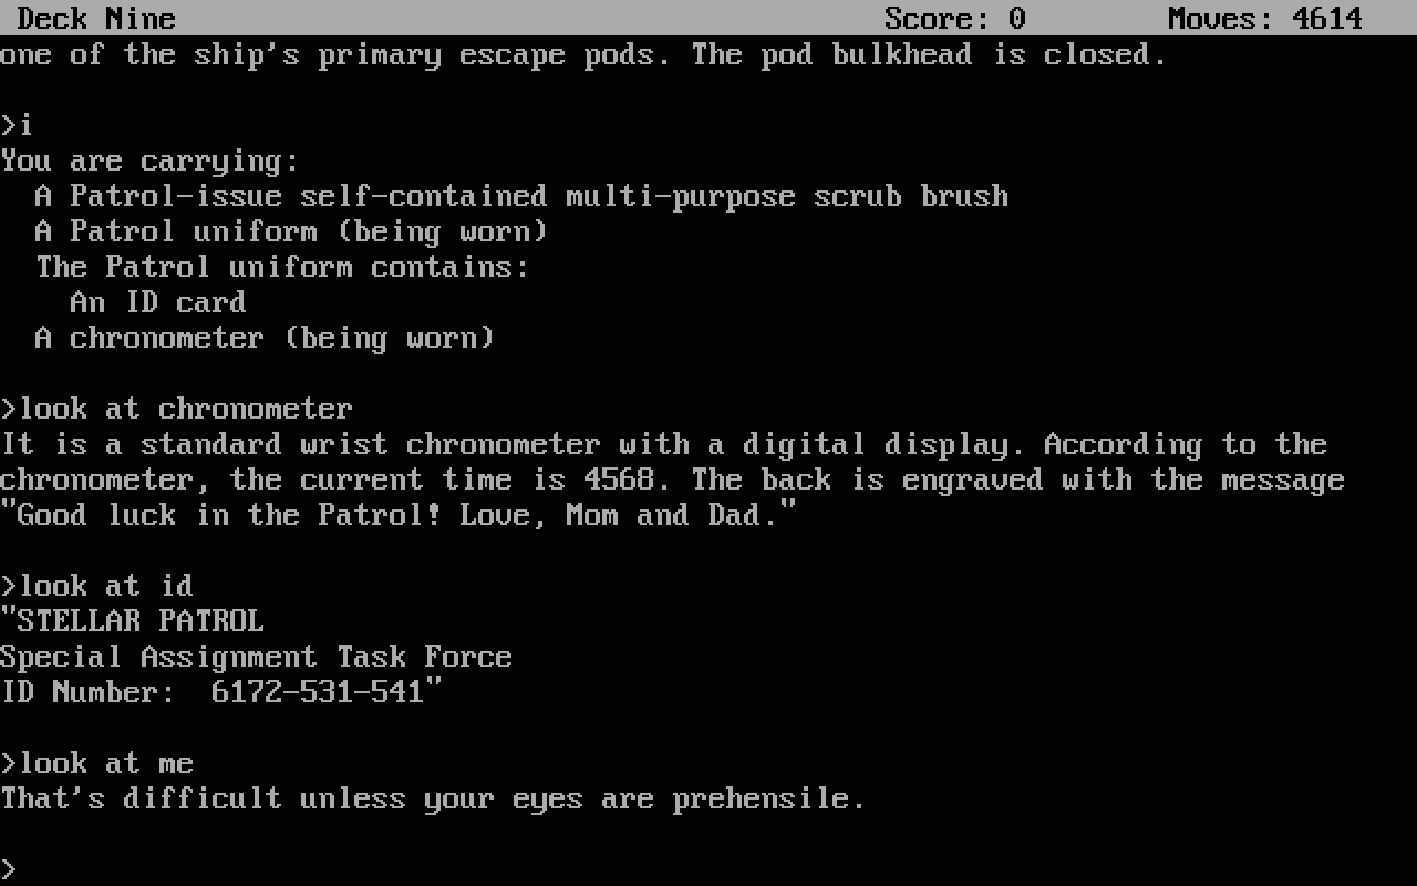Image resolution: width=1417 pixels, height=886 pixels.
Task: Click 'Special Assignment Task Force' line
Action: pos(256,657)
